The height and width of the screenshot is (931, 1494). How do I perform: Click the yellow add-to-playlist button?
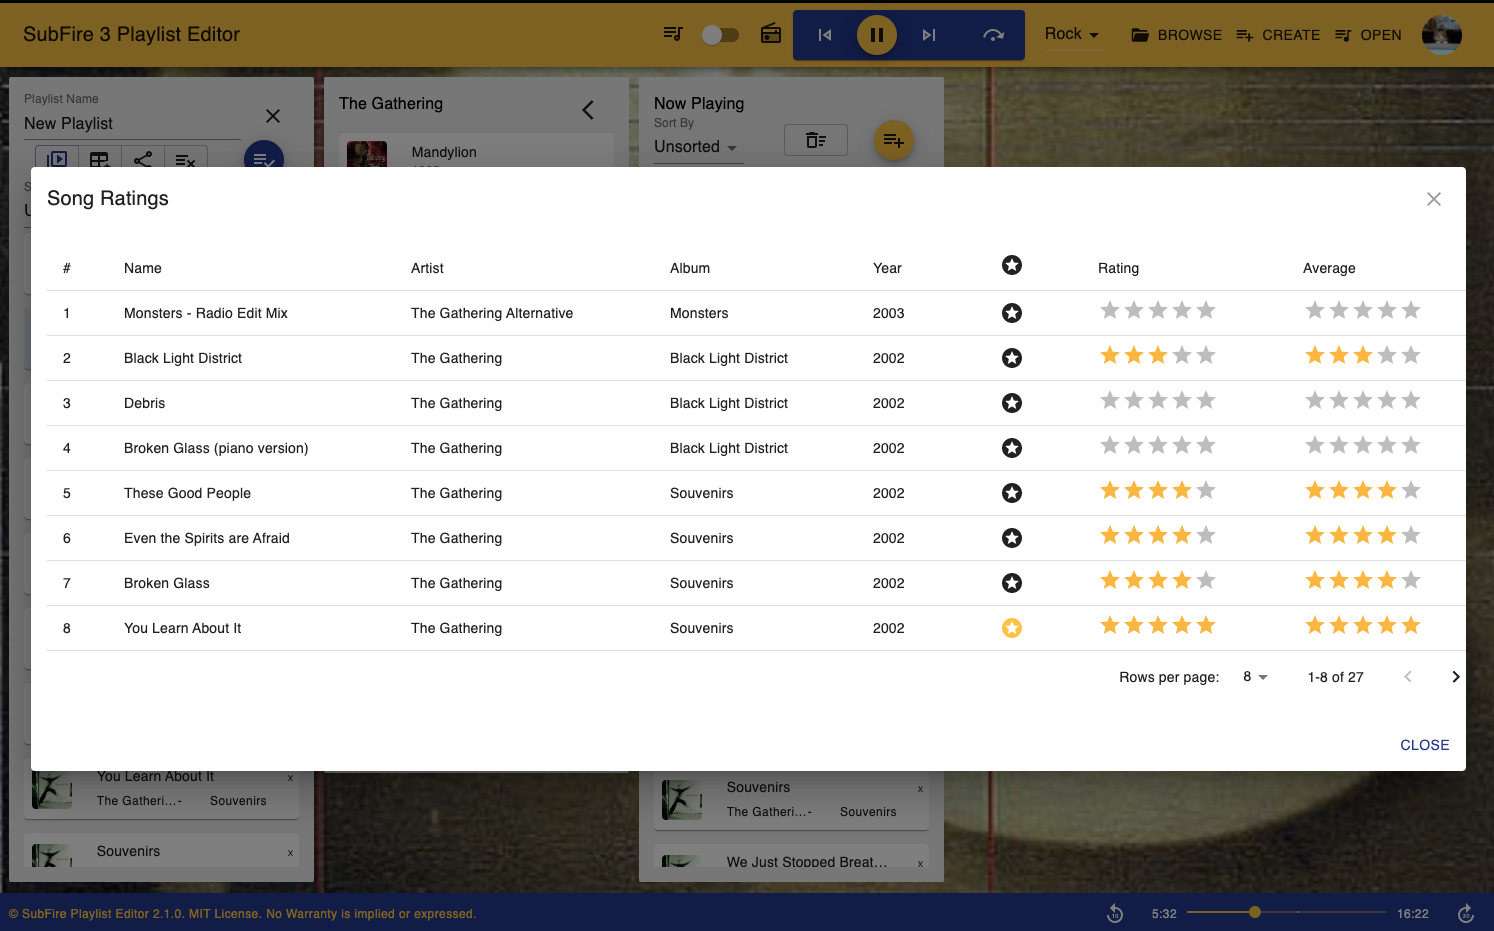[894, 140]
